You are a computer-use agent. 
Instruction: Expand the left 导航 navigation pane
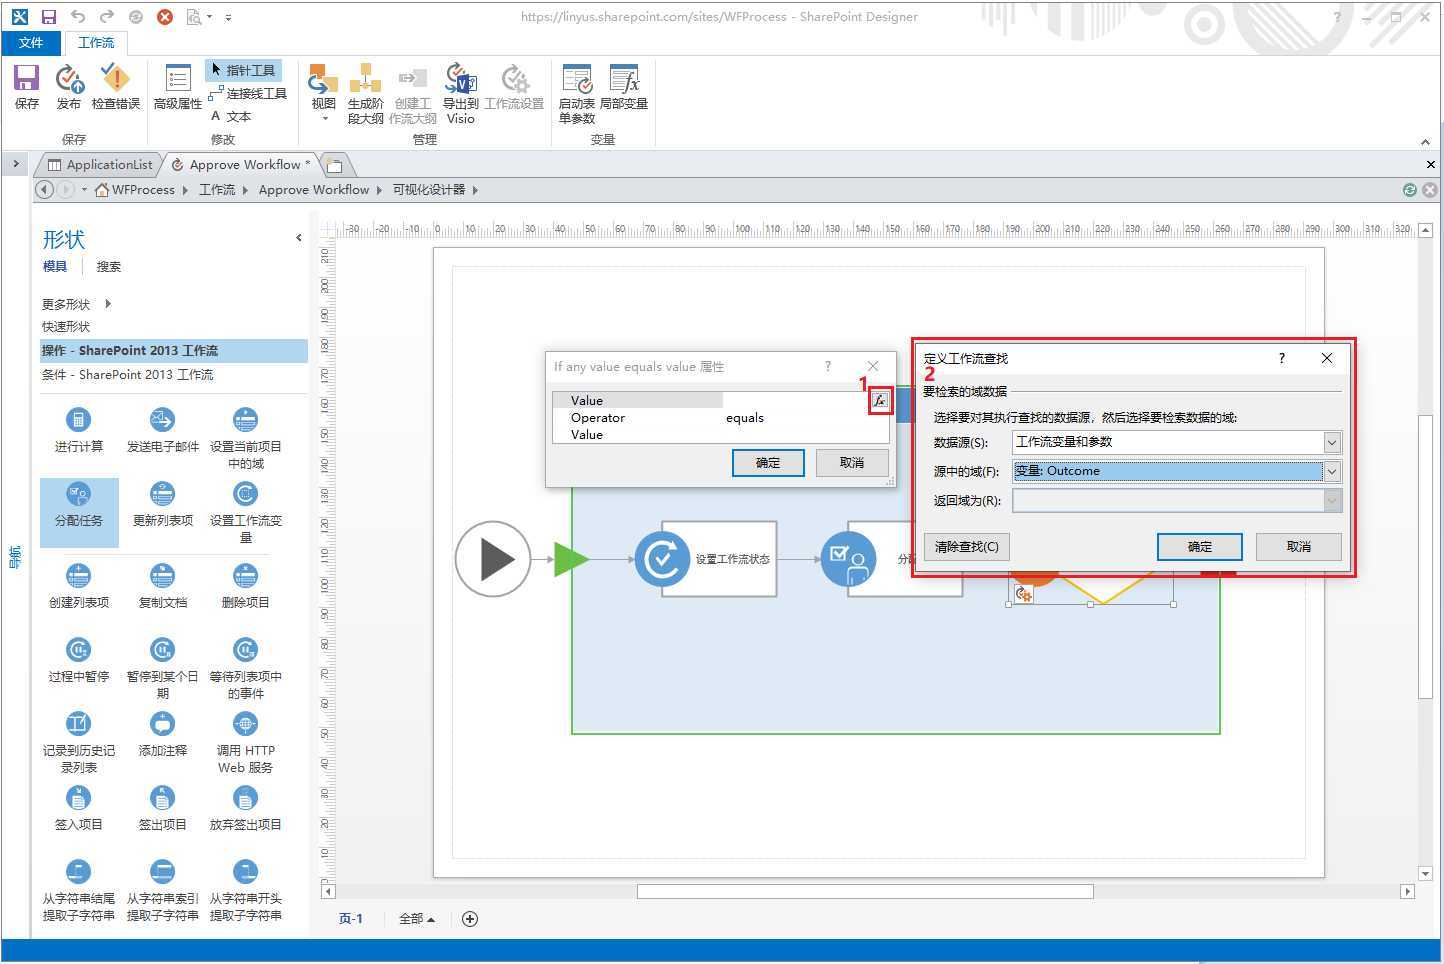pos(16,164)
